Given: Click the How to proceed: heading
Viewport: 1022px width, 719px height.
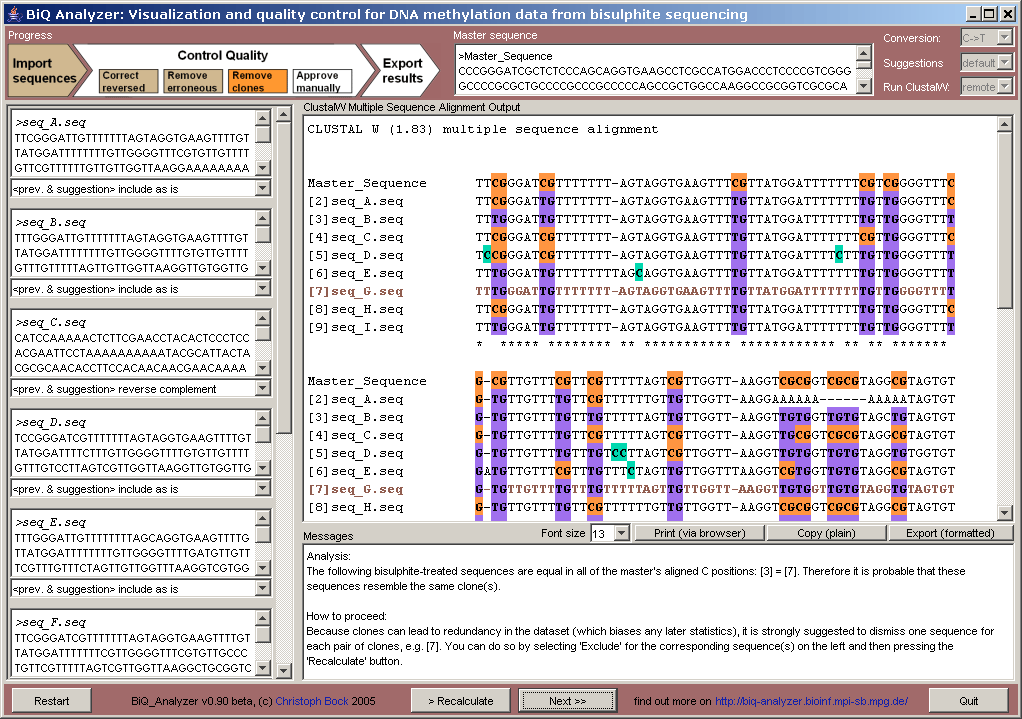Looking at the screenshot, I should (x=347, y=616).
